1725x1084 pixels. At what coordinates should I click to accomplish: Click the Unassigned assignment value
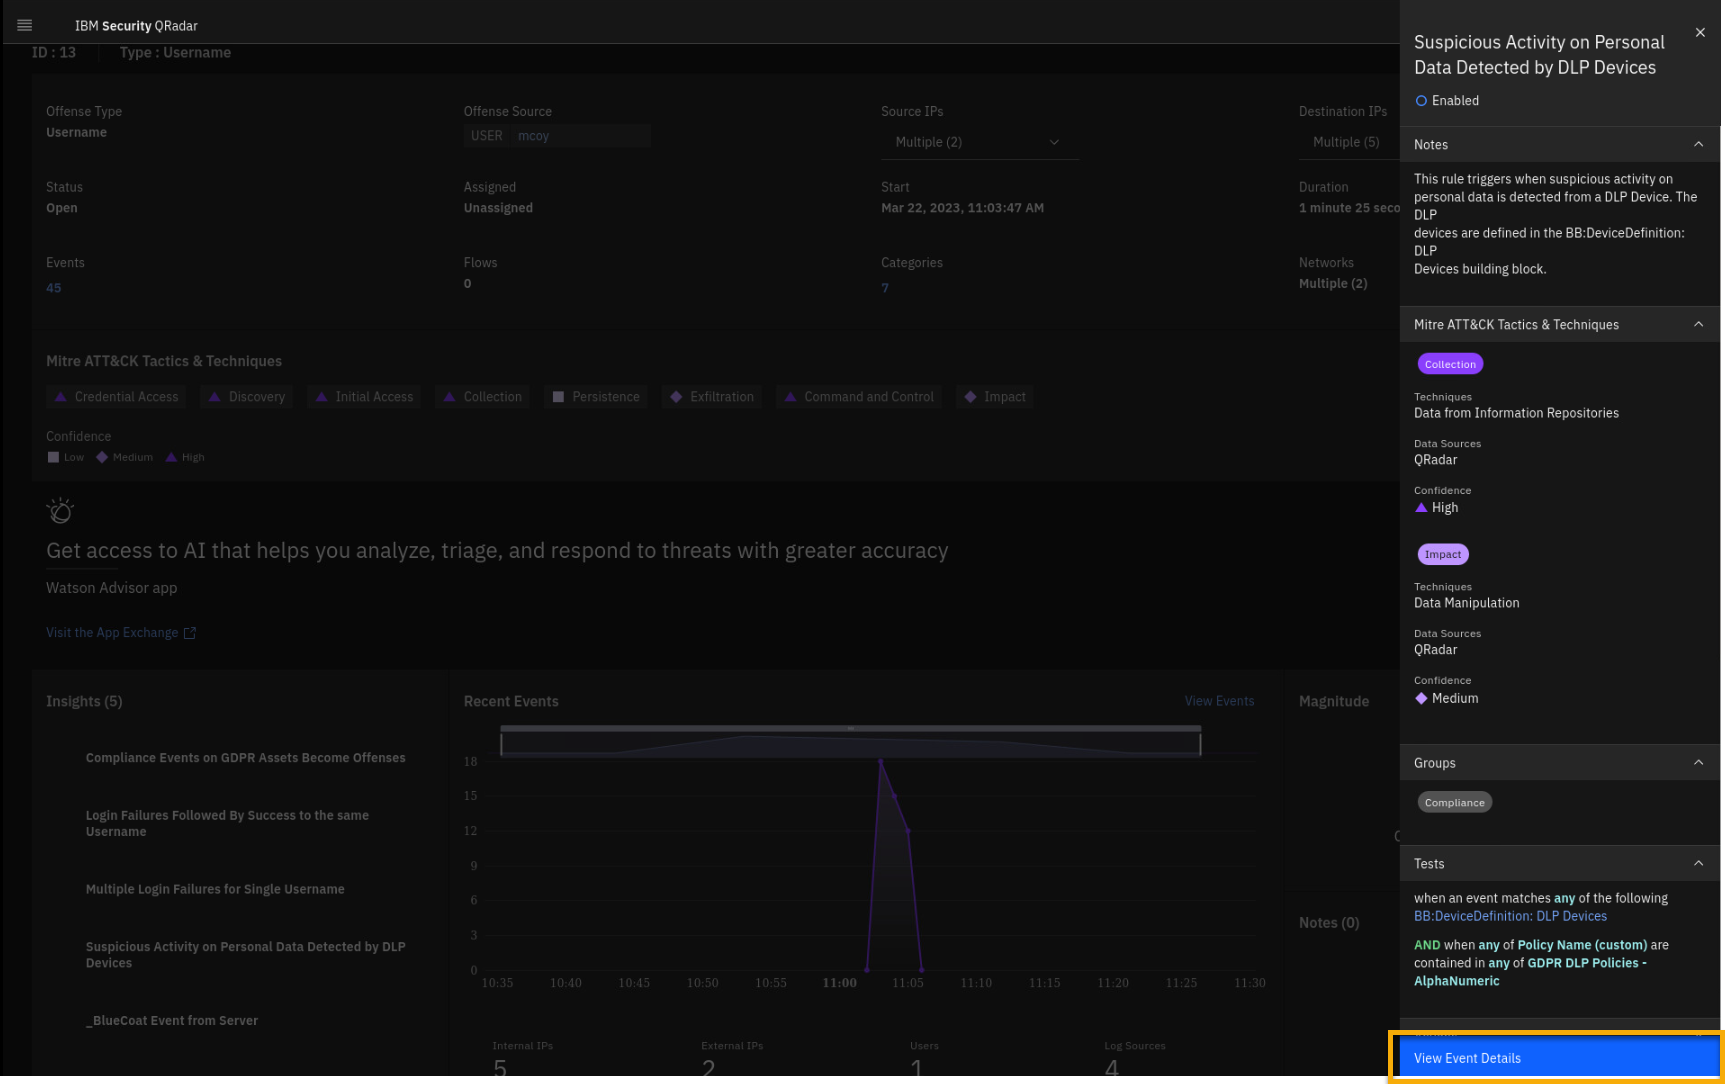(498, 208)
